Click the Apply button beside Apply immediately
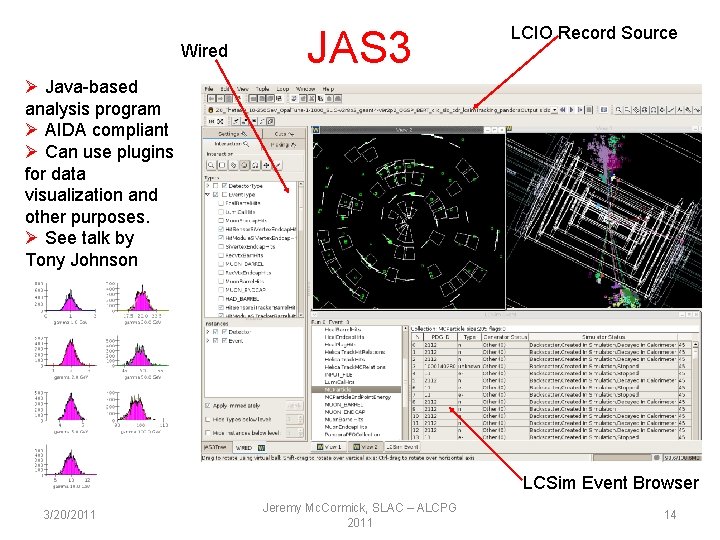 (294, 405)
